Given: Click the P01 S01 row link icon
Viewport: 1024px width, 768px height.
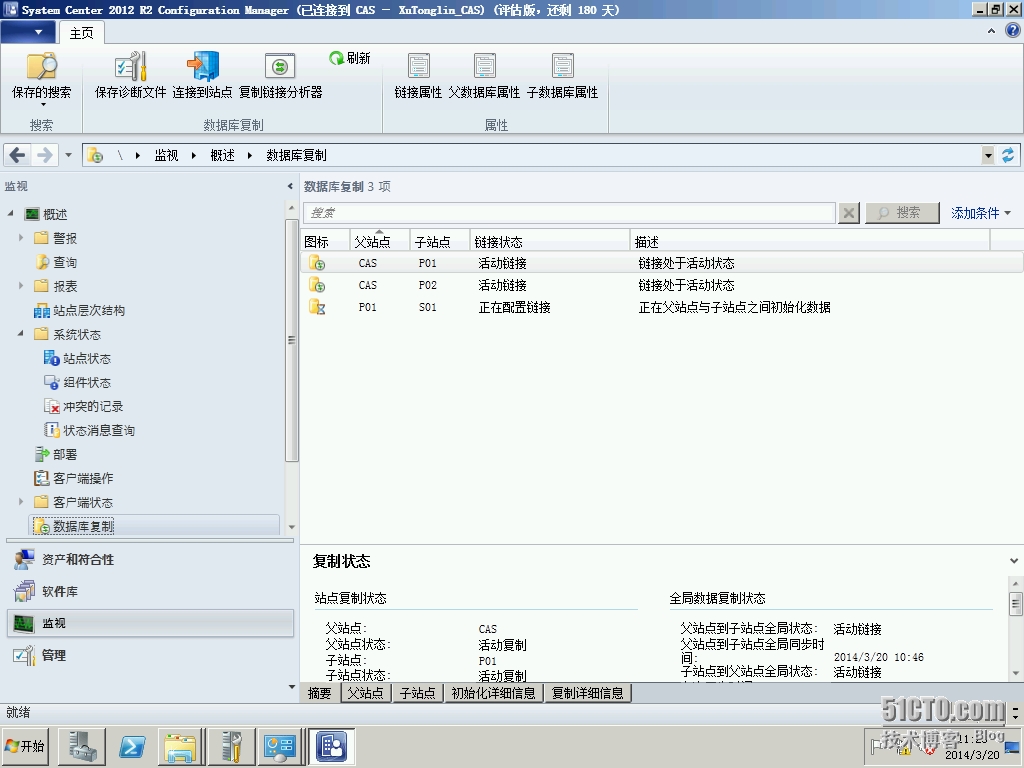Looking at the screenshot, I should coord(317,307).
